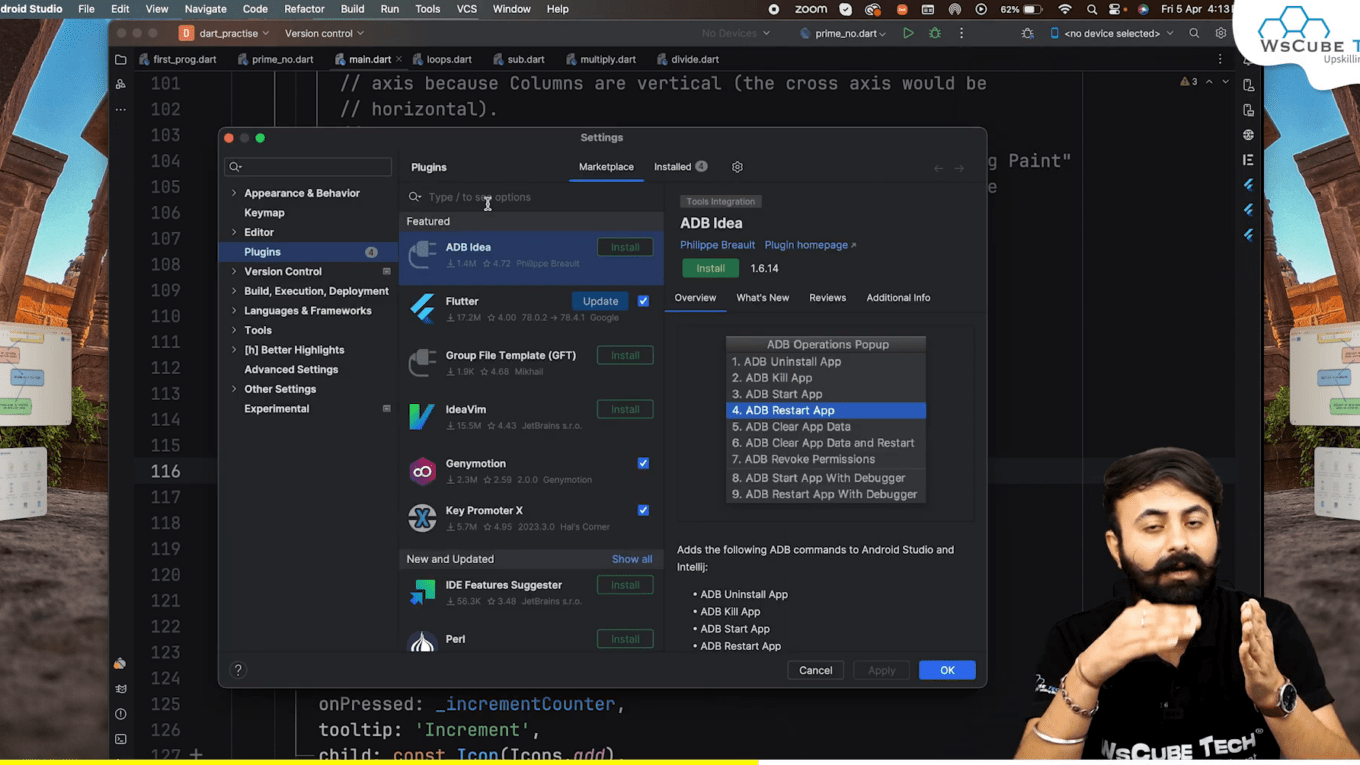Toggle the Key Promoter X checkbox
This screenshot has height=765, width=1360.
pos(643,510)
